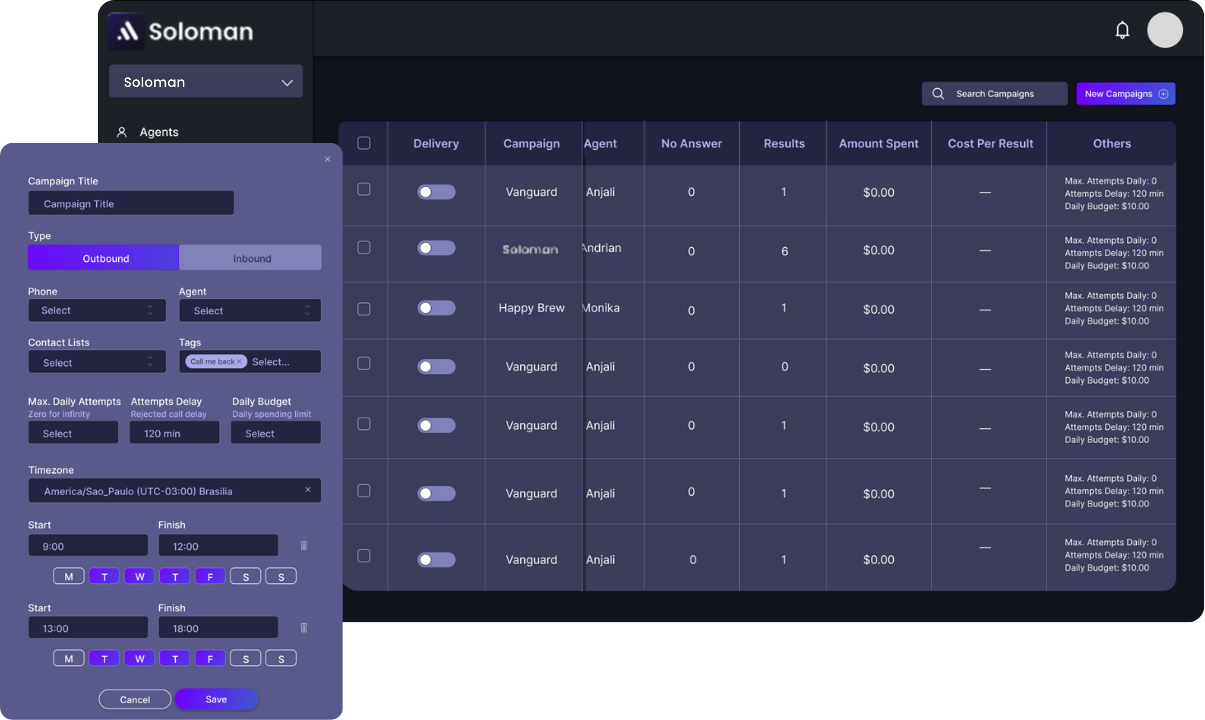
Task: Save the campaign form
Action: click(x=216, y=699)
